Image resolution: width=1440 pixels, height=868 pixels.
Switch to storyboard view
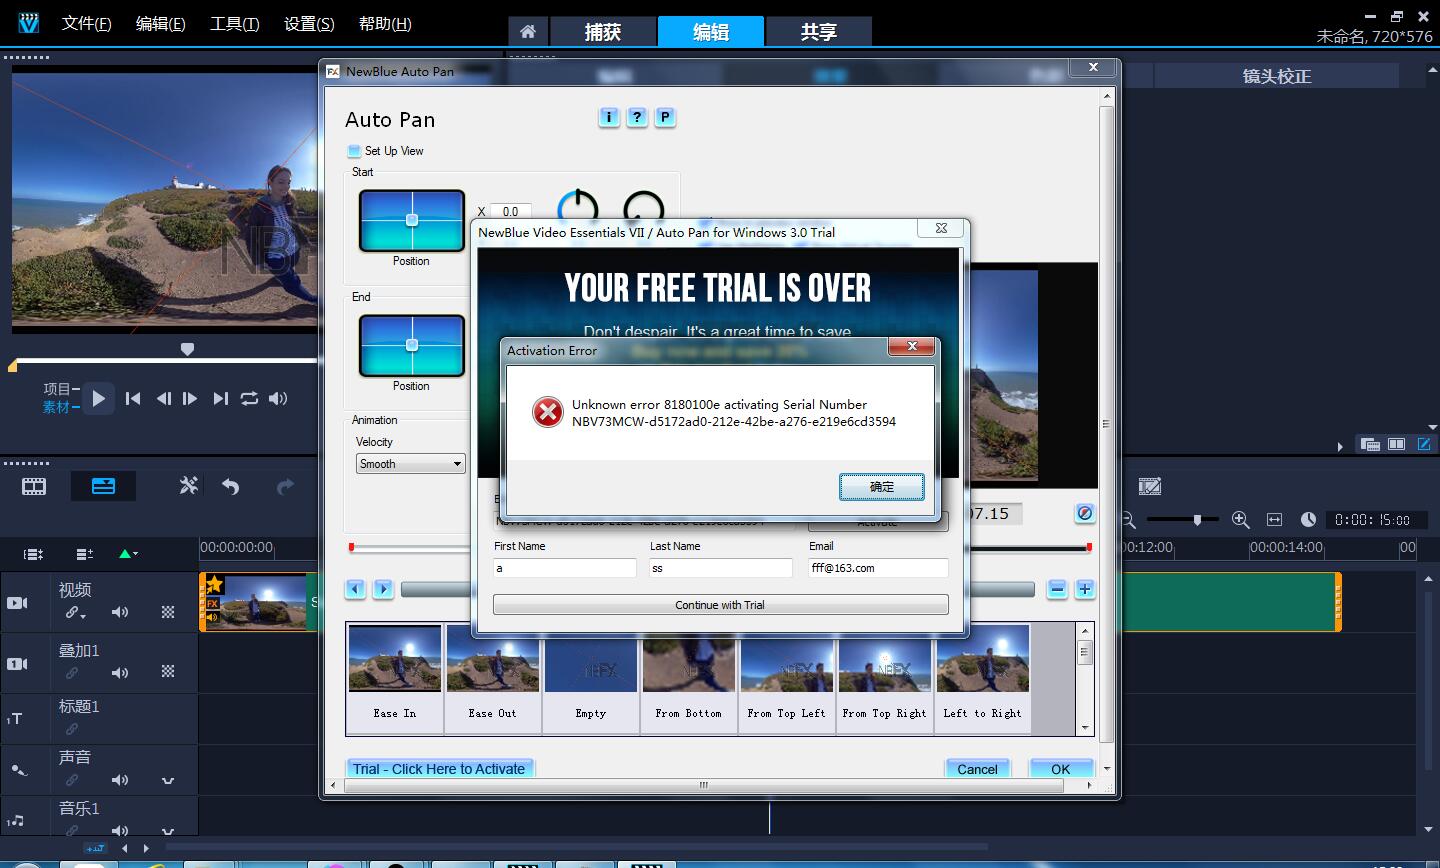pyautogui.click(x=34, y=487)
